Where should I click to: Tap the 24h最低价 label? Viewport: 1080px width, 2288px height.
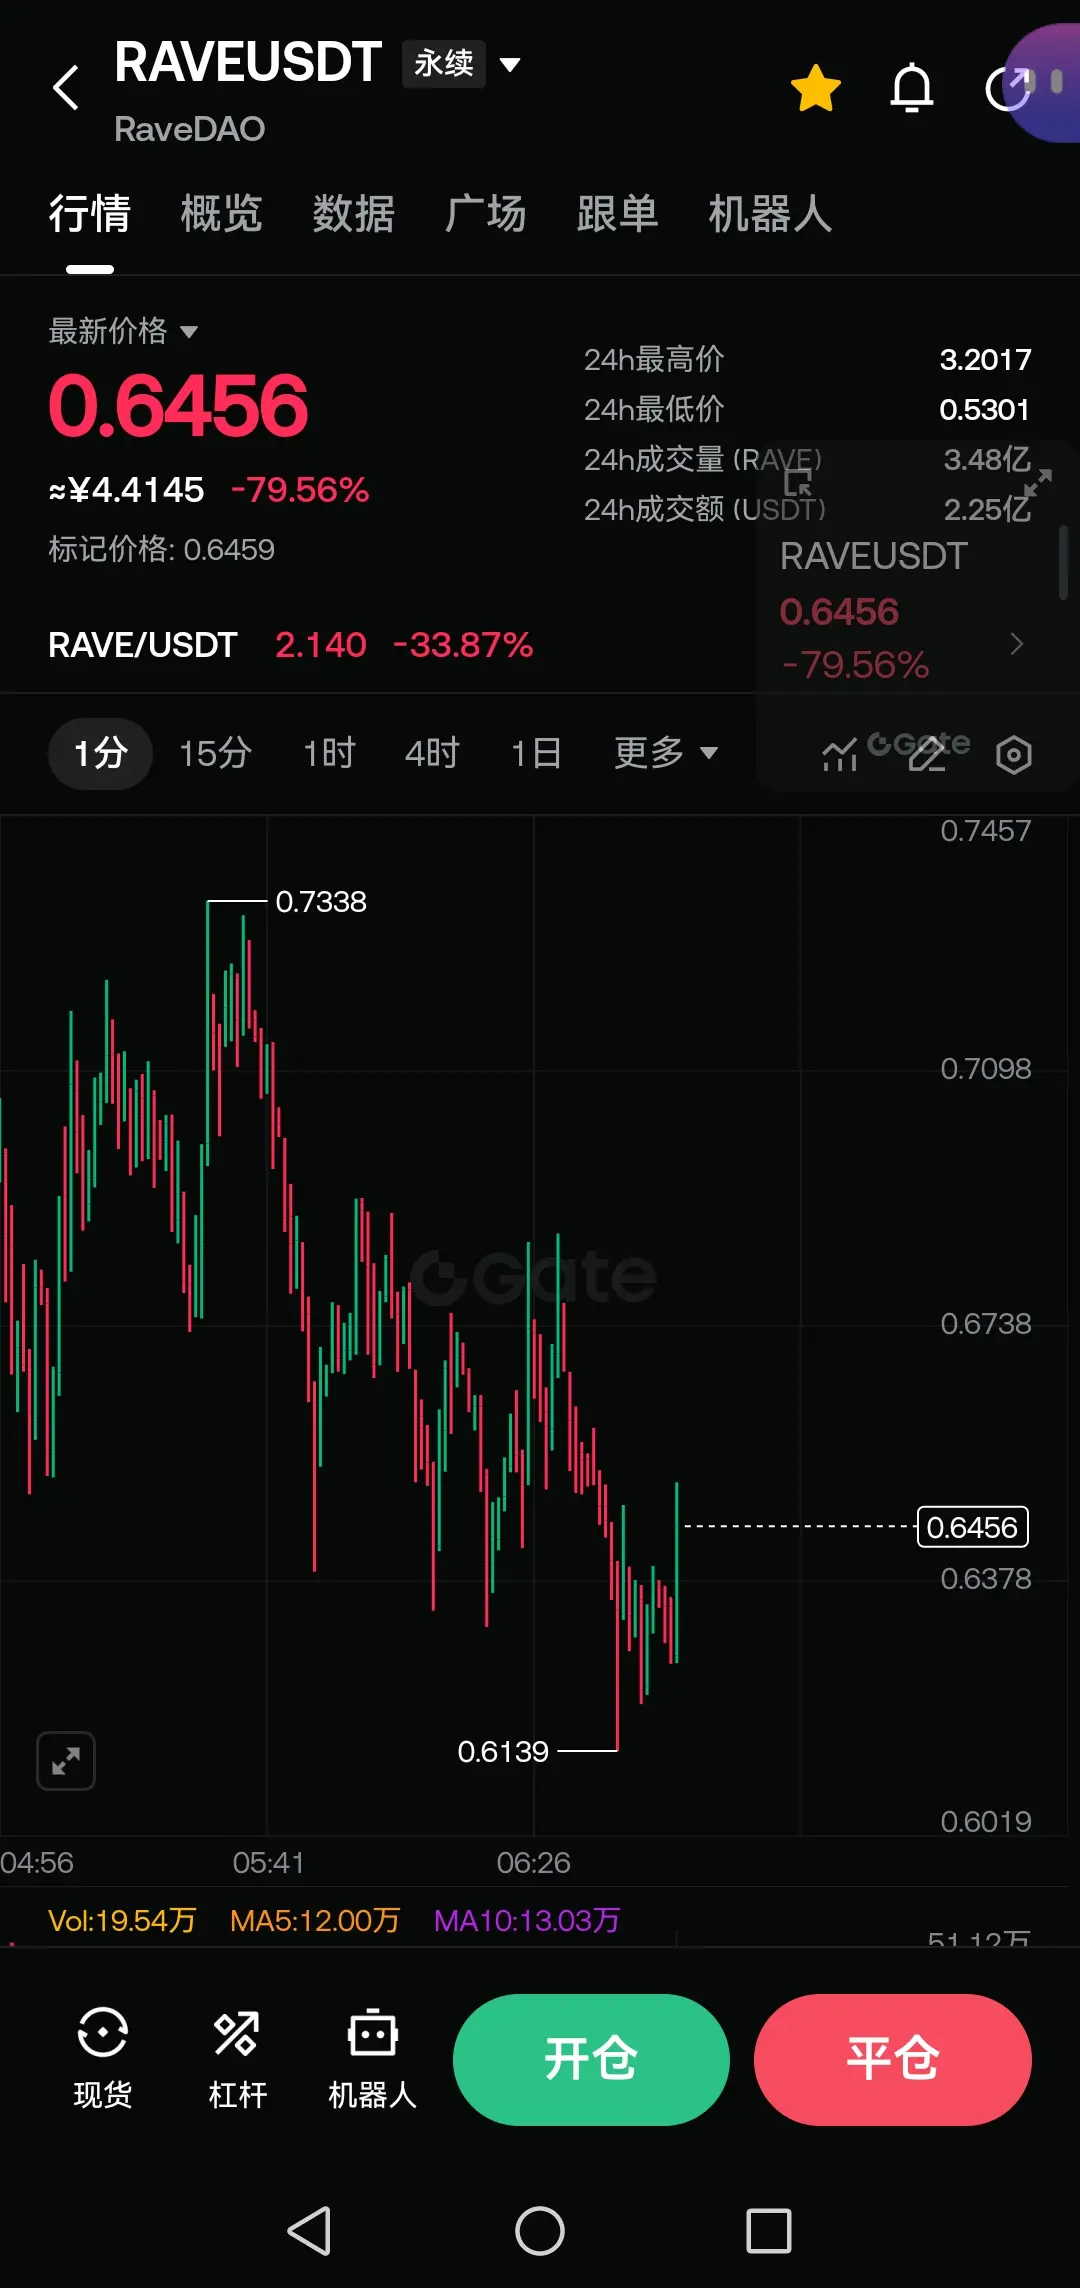tap(654, 409)
